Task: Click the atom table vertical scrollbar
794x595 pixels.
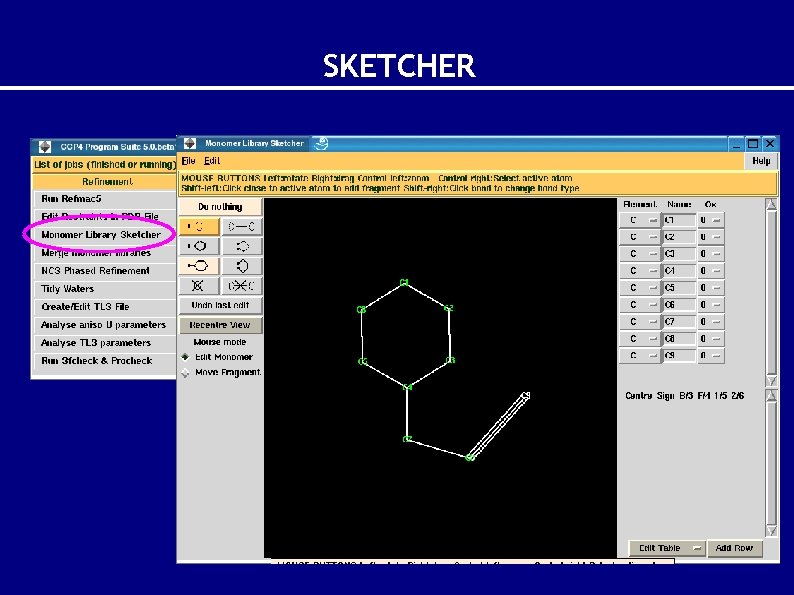Action: (x=770, y=290)
